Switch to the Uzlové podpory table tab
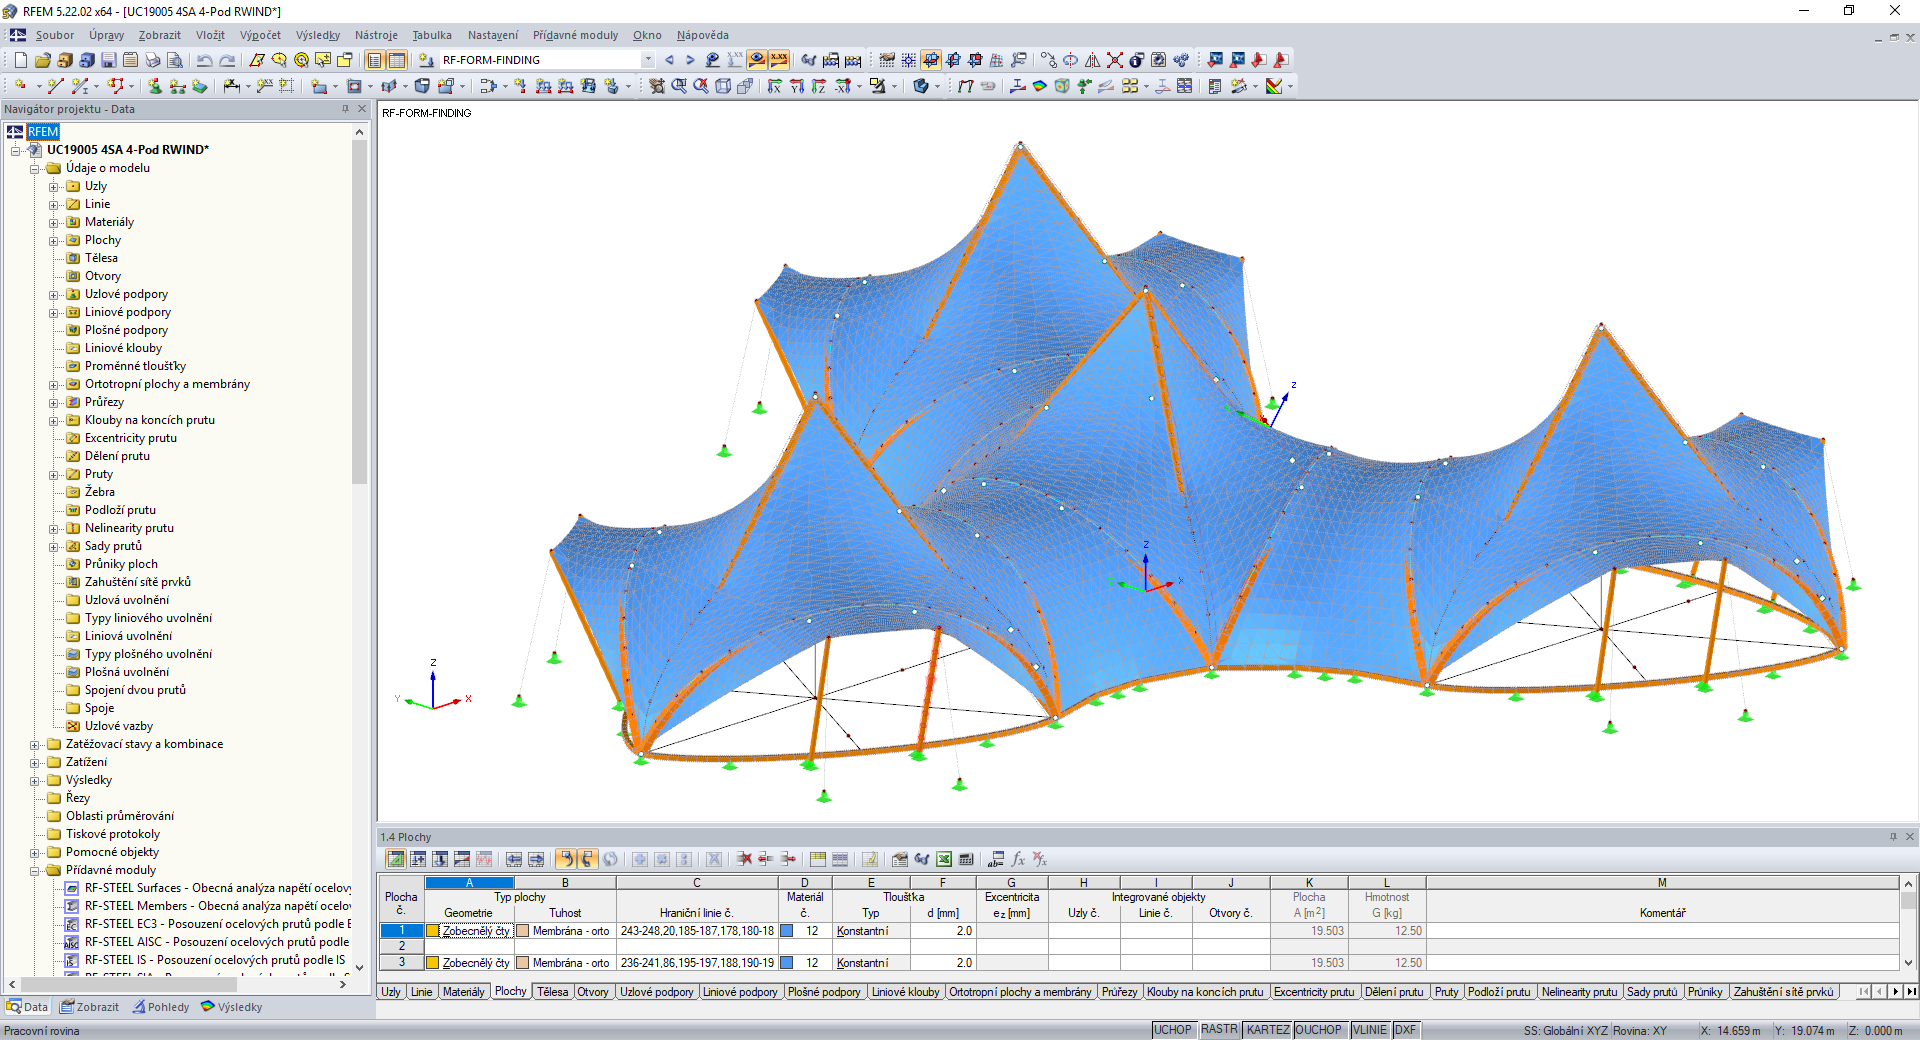The height and width of the screenshot is (1040, 1920). pyautogui.click(x=657, y=992)
